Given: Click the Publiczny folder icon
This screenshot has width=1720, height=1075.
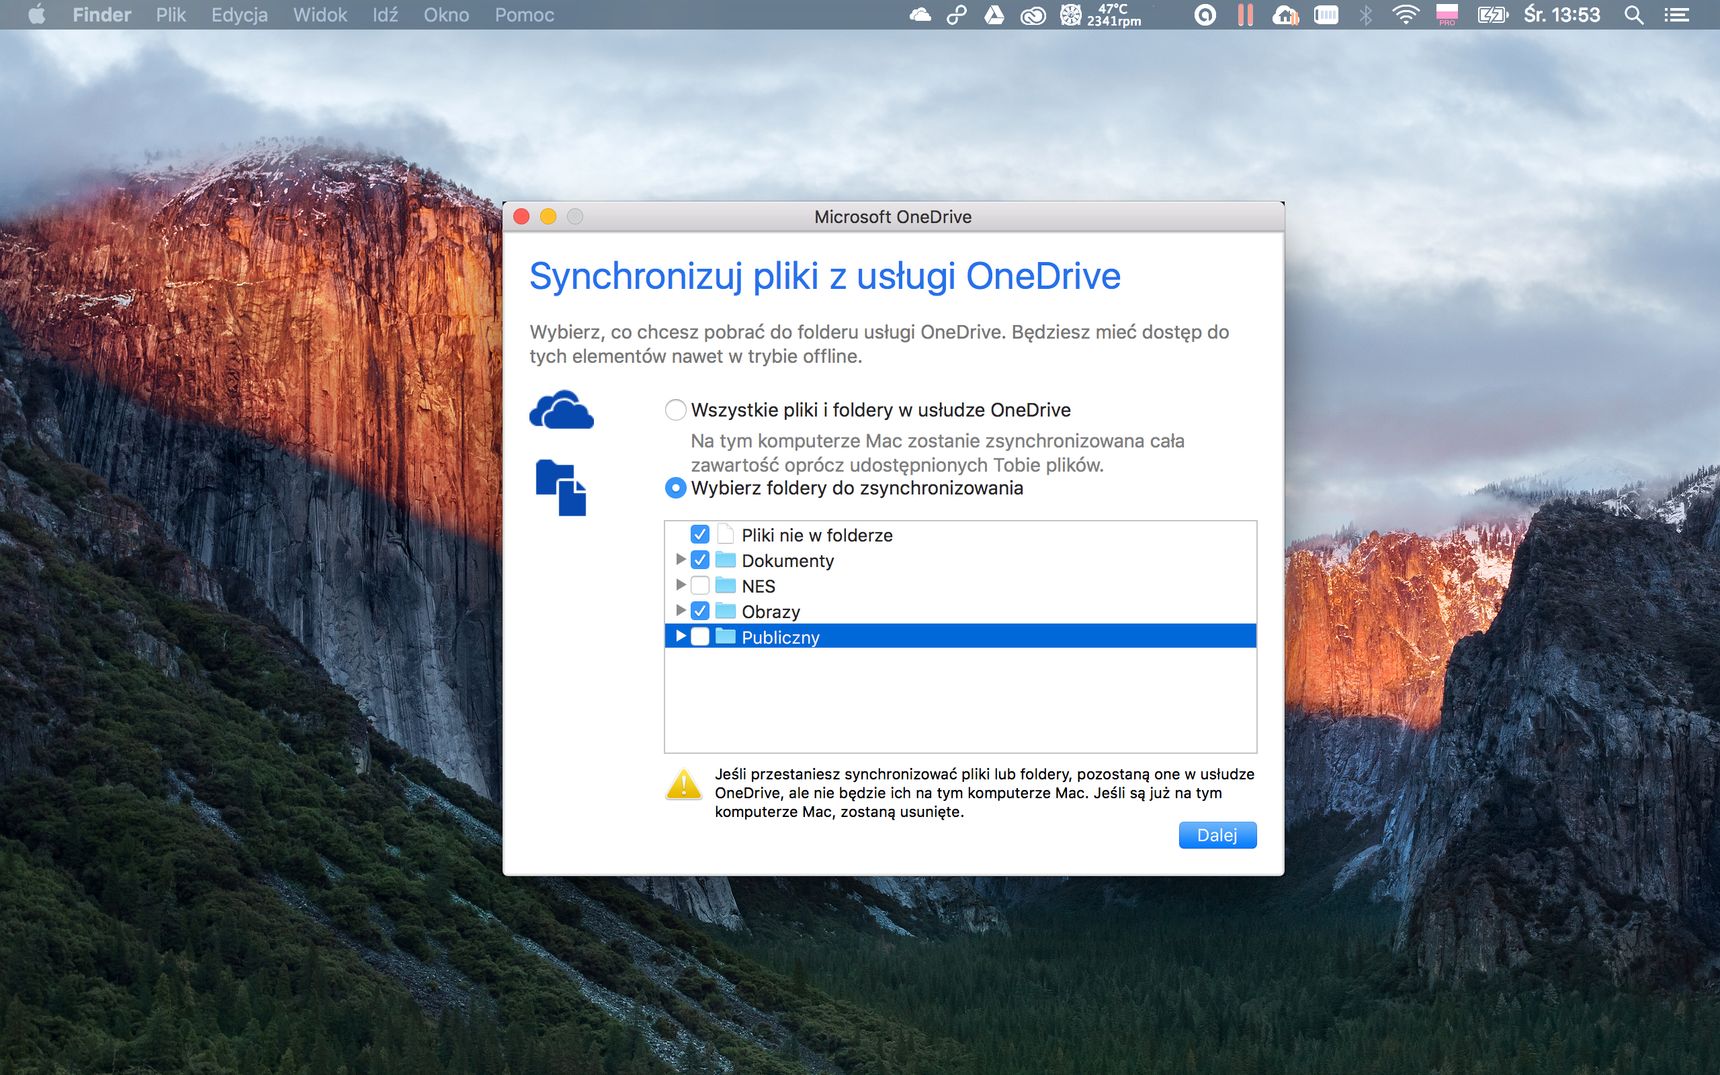Looking at the screenshot, I should pos(726,636).
